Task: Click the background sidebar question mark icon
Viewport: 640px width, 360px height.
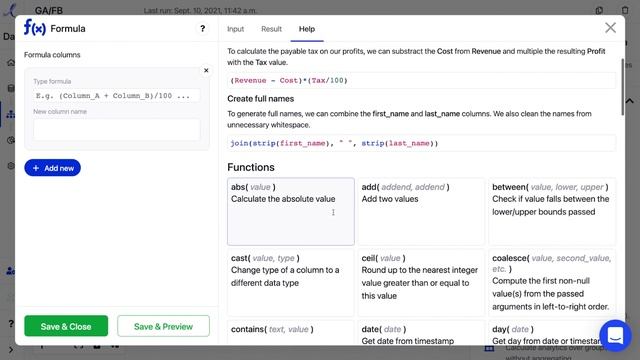Action: coord(11,324)
